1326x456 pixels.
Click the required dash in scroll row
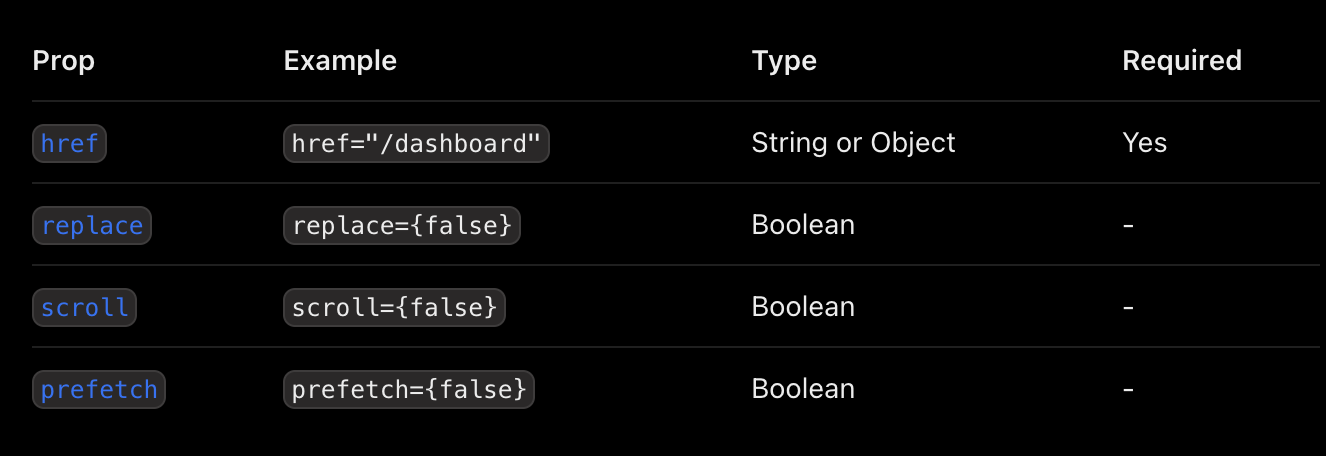click(1128, 307)
